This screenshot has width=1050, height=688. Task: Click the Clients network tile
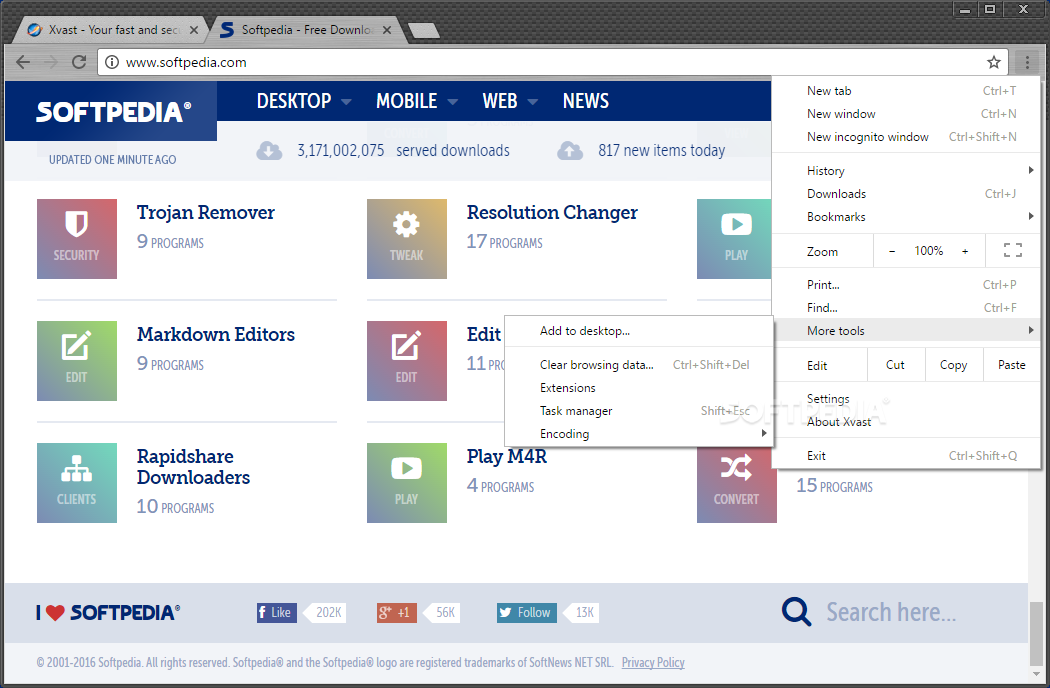(x=77, y=483)
